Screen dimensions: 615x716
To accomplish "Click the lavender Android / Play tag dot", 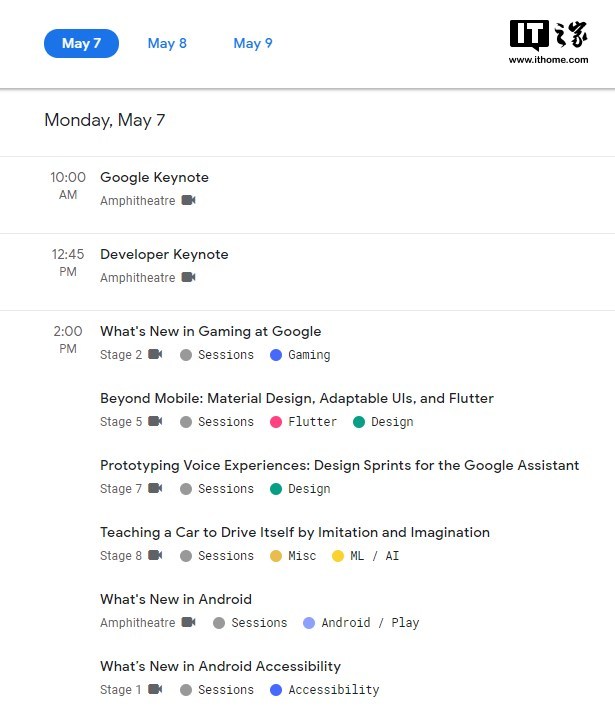I will tap(309, 623).
